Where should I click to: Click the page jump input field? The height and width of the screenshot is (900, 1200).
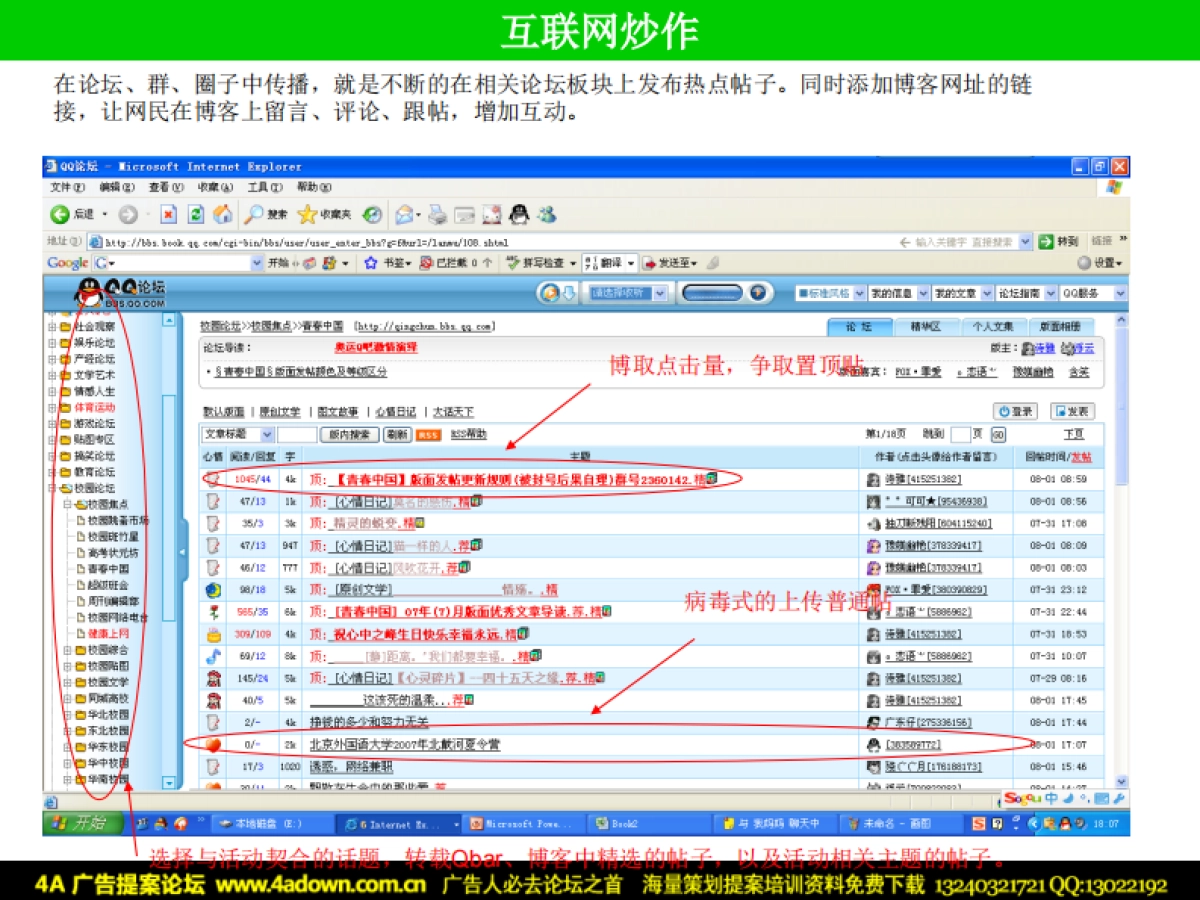(x=961, y=433)
